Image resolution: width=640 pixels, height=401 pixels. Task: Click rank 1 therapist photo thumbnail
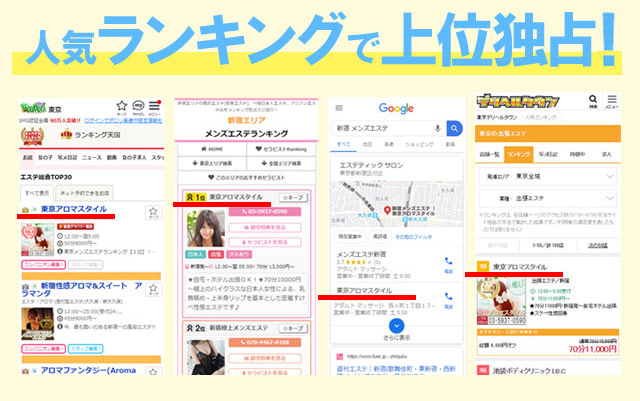click(x=206, y=228)
